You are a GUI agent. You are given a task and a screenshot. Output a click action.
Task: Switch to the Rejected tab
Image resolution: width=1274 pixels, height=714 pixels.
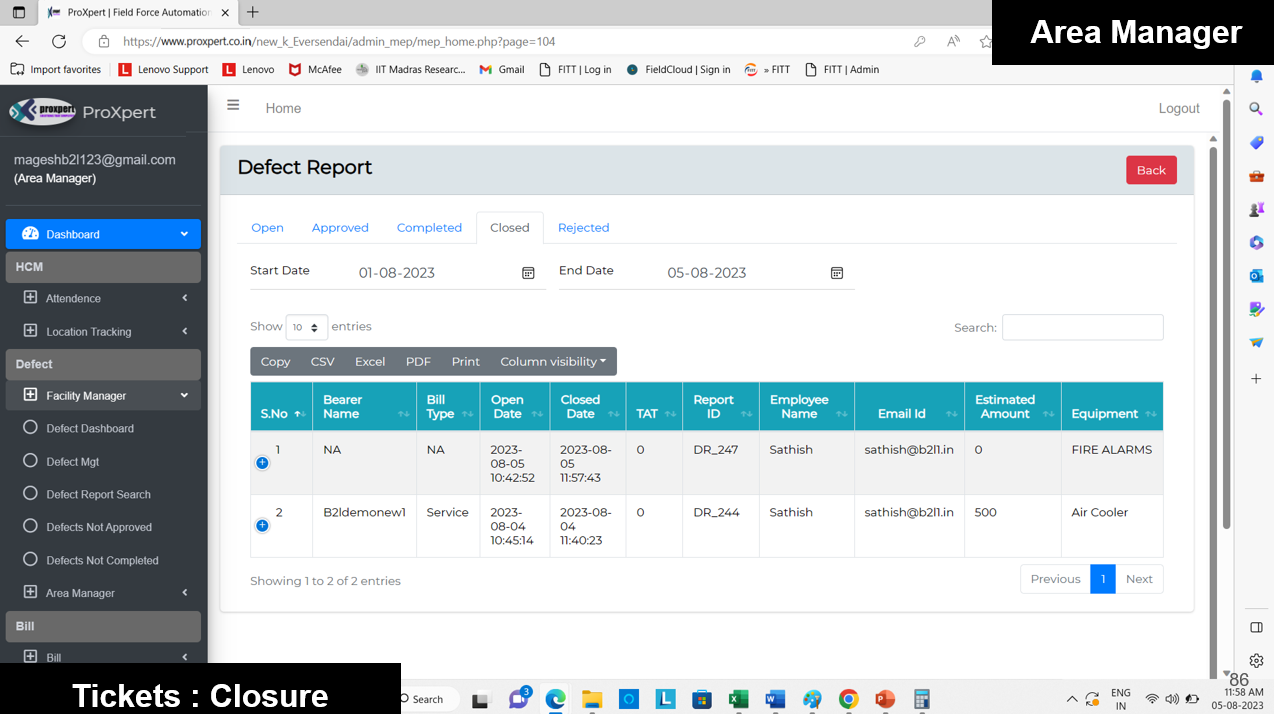click(x=583, y=228)
